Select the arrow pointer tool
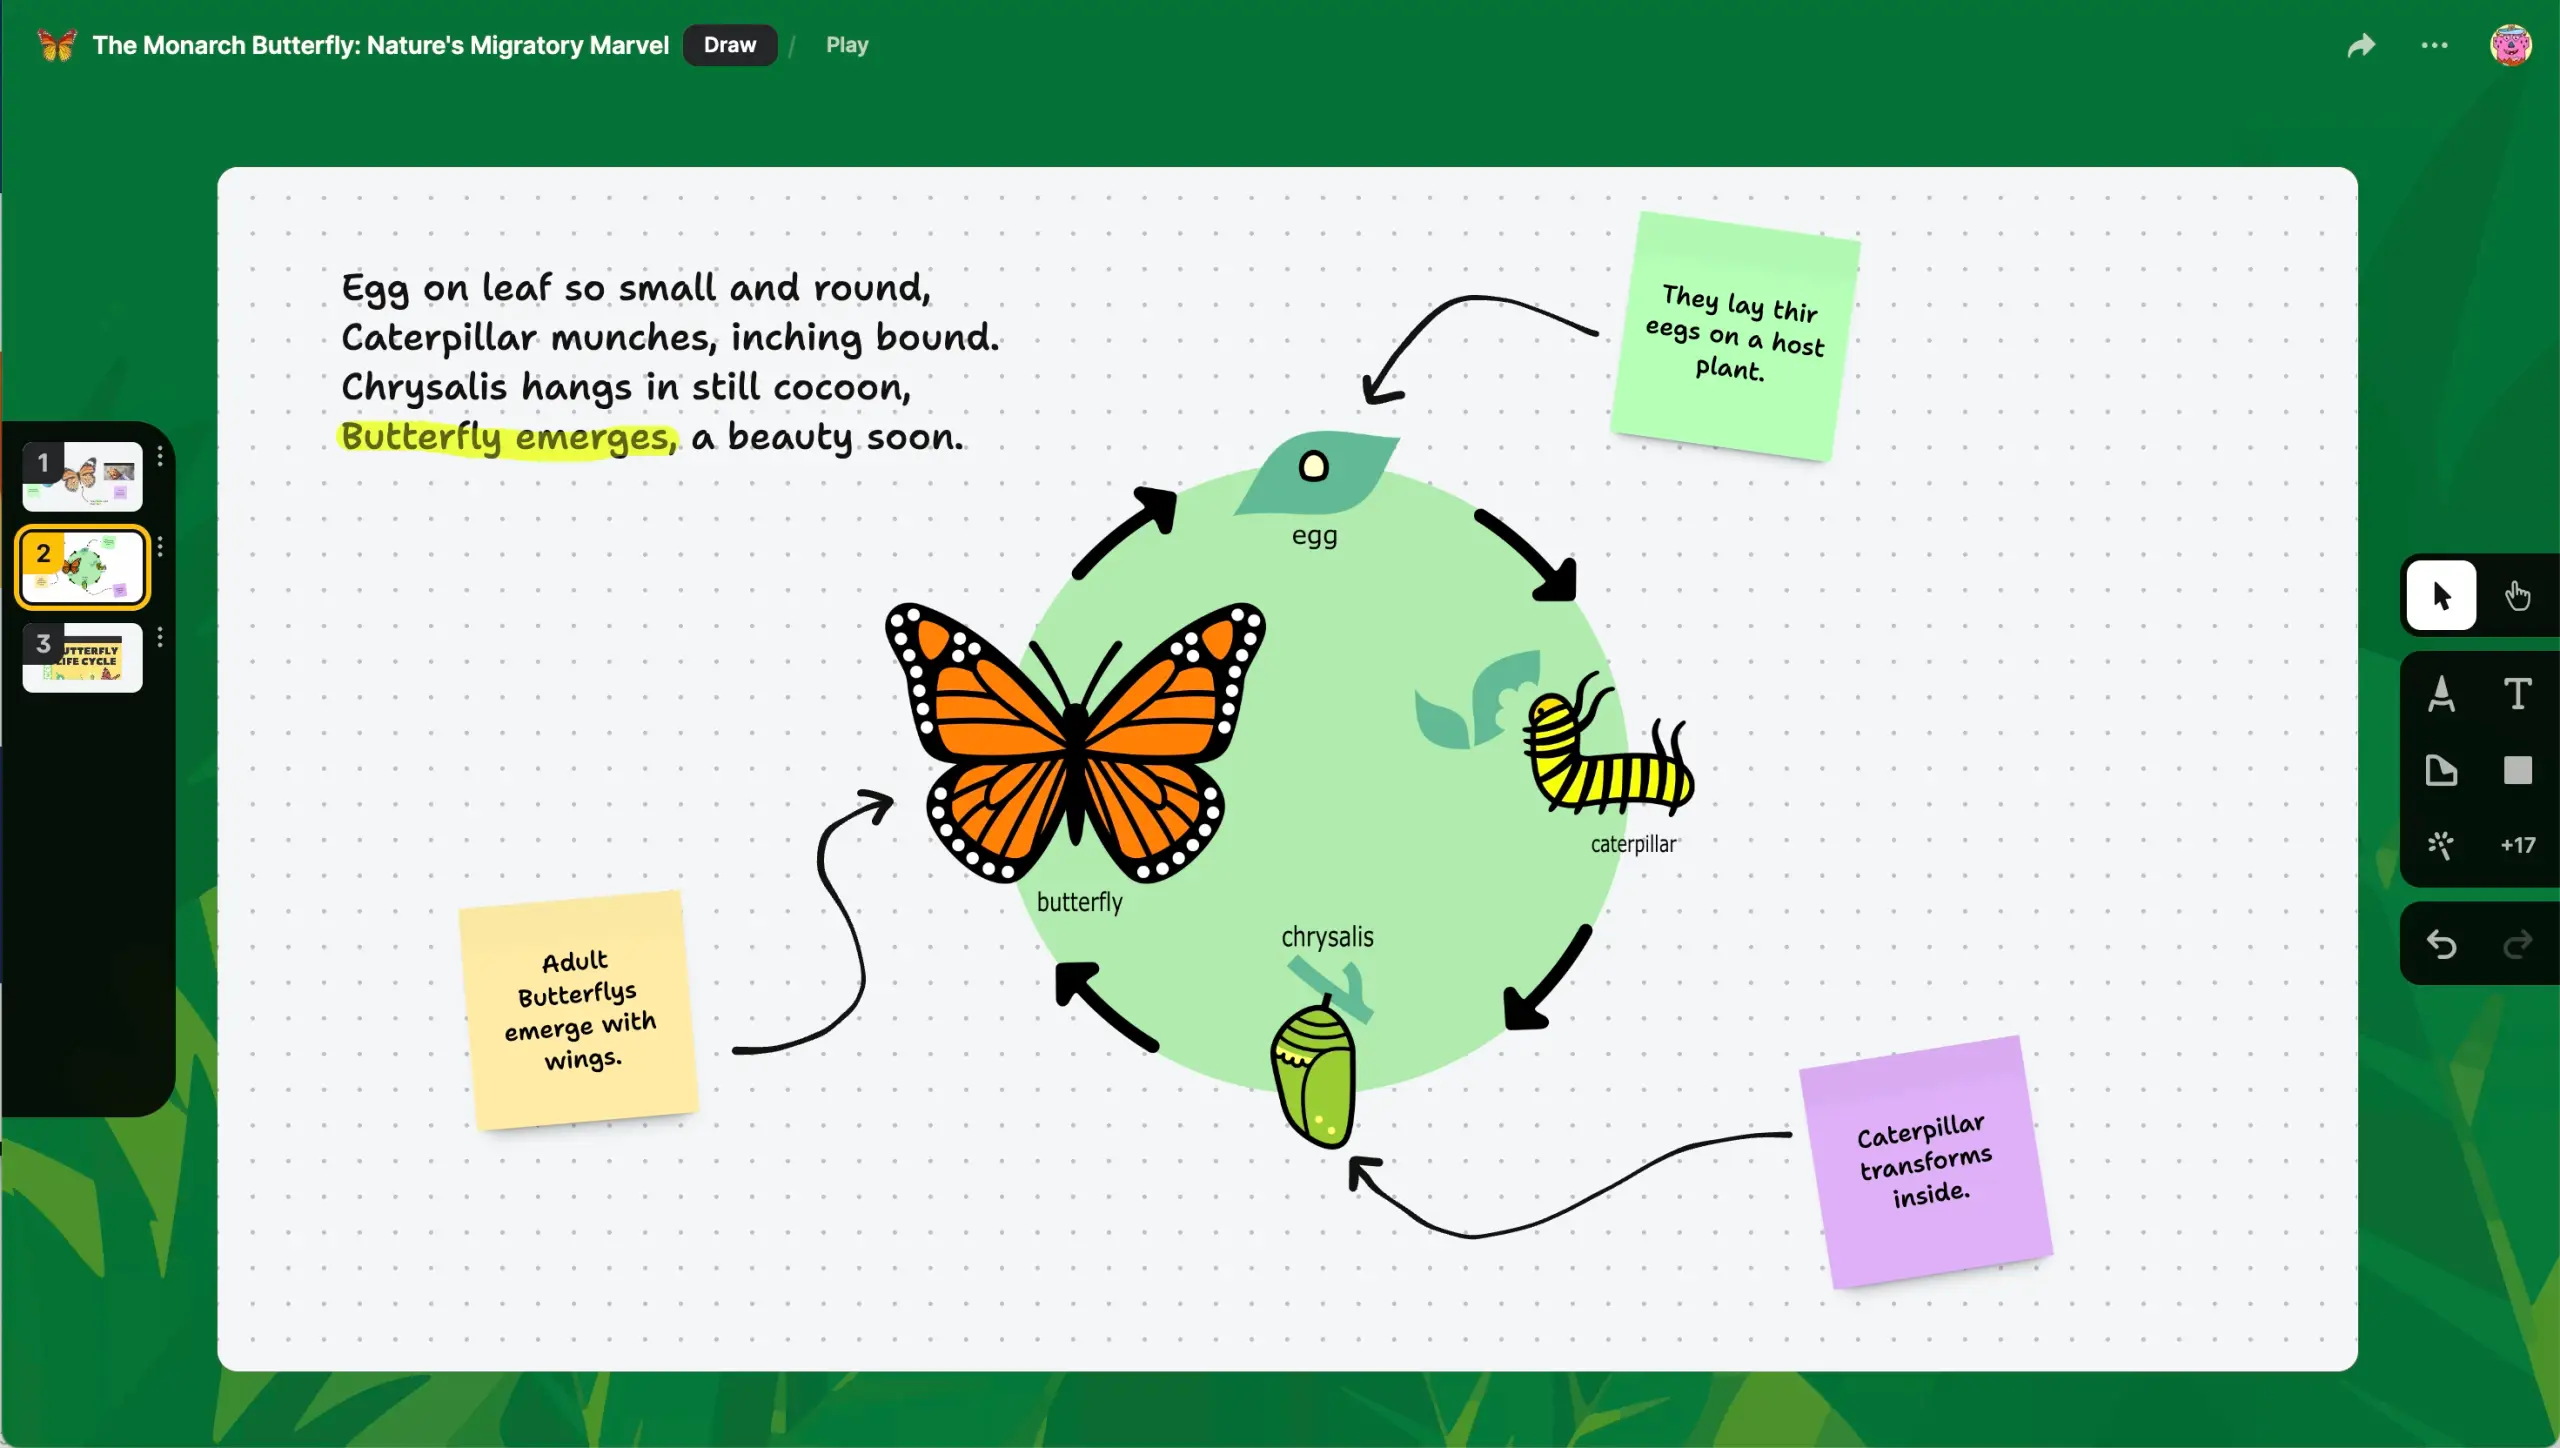This screenshot has height=1448, width=2560. pos(2441,595)
